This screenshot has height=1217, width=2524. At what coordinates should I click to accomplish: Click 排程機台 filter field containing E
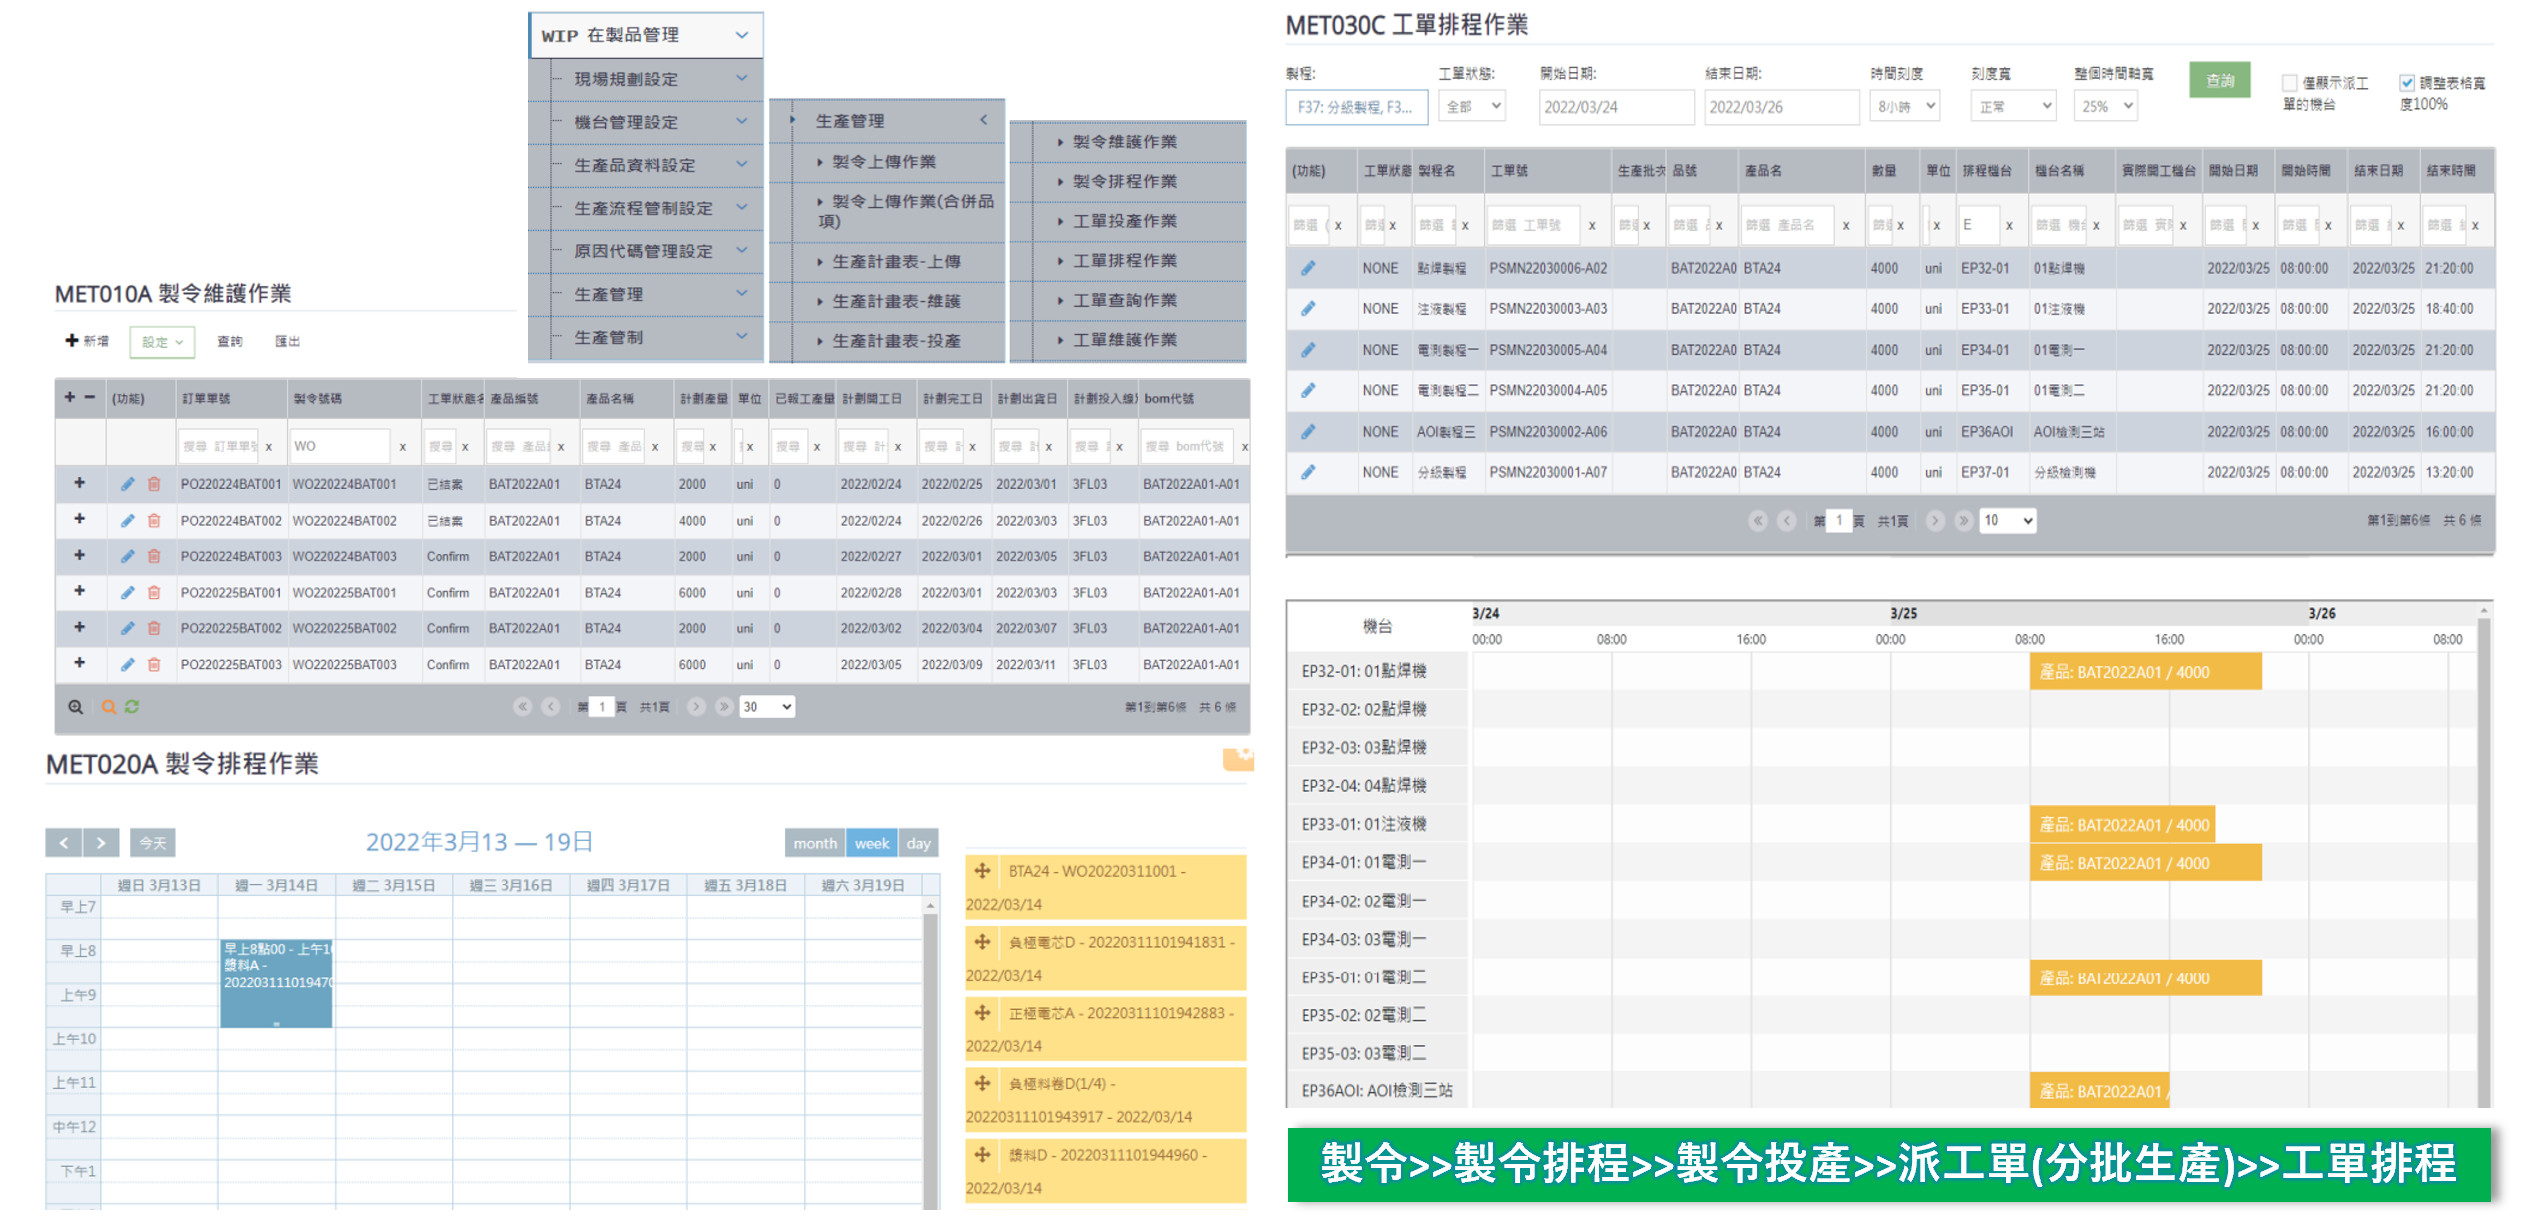point(1979,225)
